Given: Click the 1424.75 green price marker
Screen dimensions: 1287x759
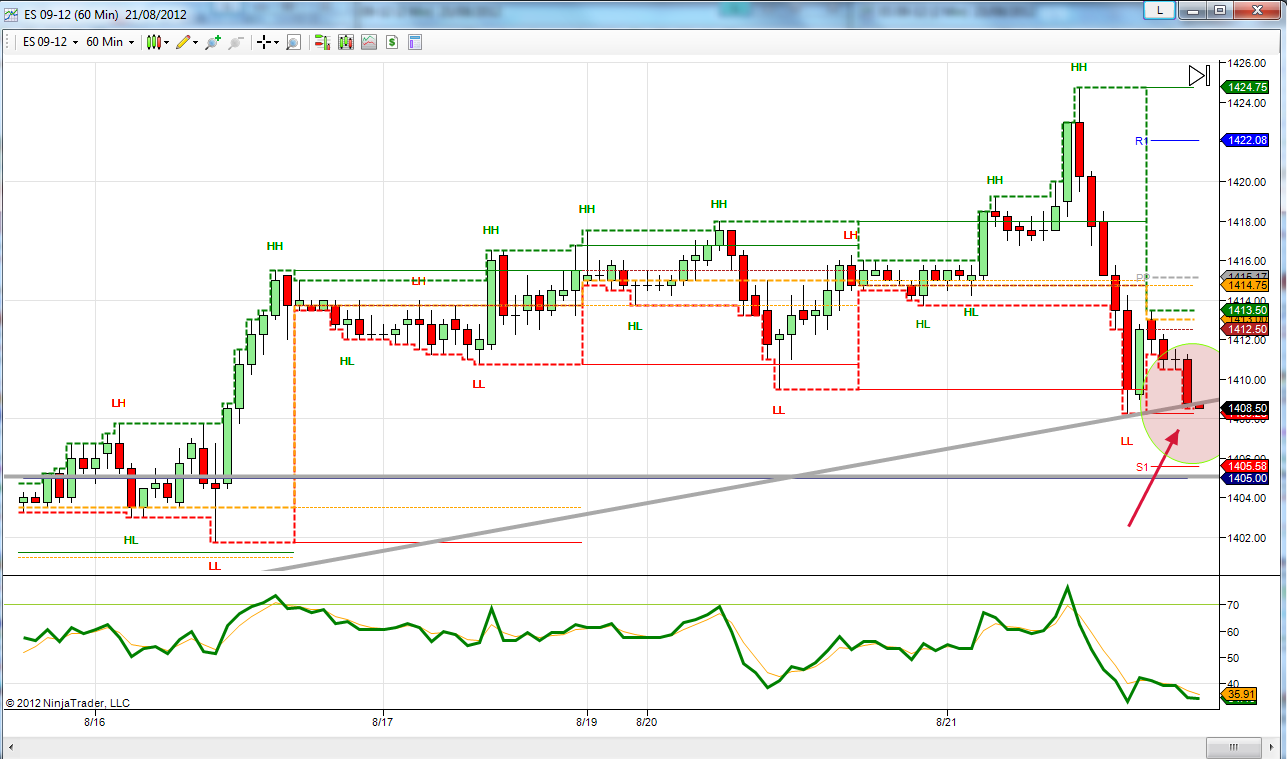Looking at the screenshot, I should click(x=1245, y=87).
